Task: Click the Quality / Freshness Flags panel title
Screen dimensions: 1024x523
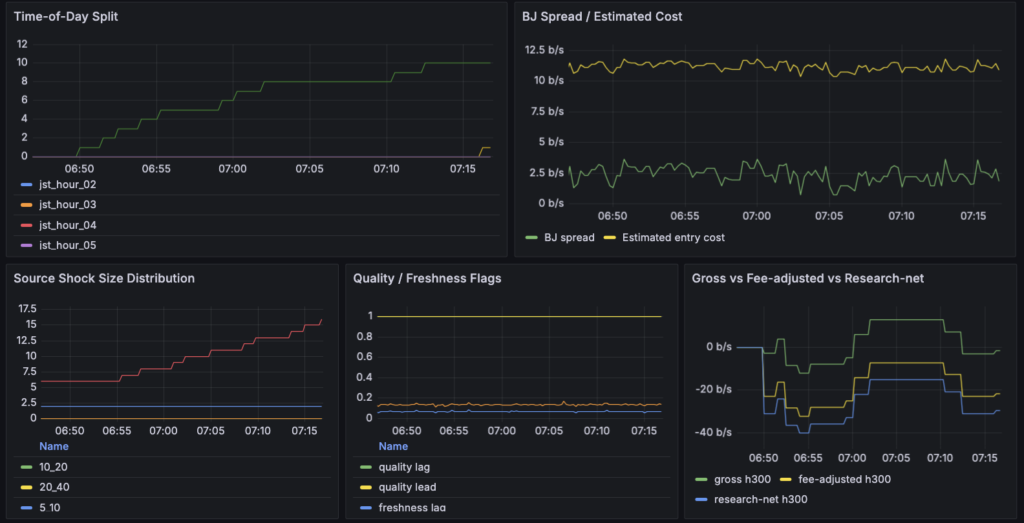Action: coord(422,278)
